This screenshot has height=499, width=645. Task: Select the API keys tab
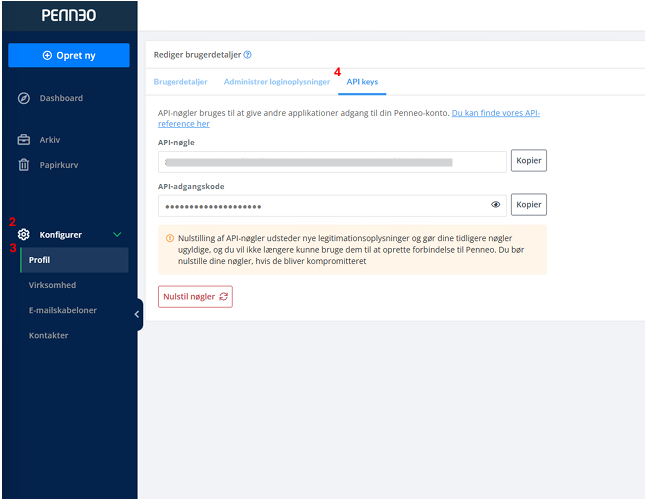[362, 81]
